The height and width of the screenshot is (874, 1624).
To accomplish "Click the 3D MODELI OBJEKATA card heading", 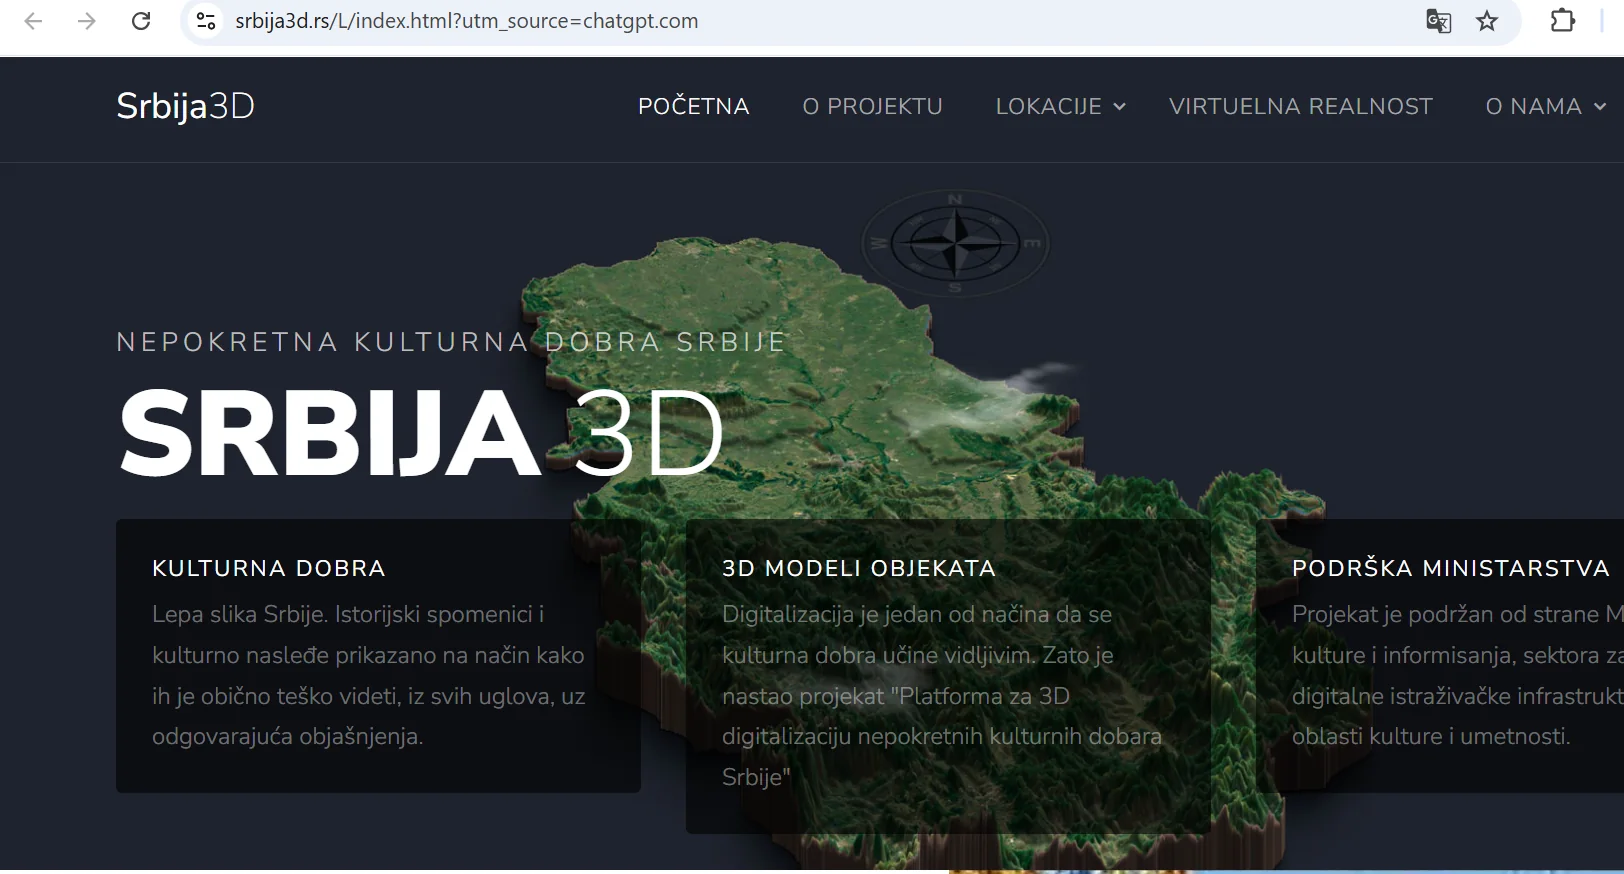I will click(x=859, y=568).
